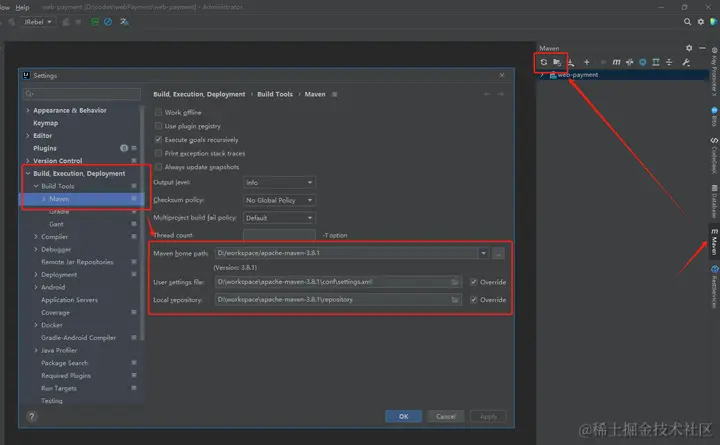Click User settings file path field
Screen dimensions: 720x445
pos(338,282)
